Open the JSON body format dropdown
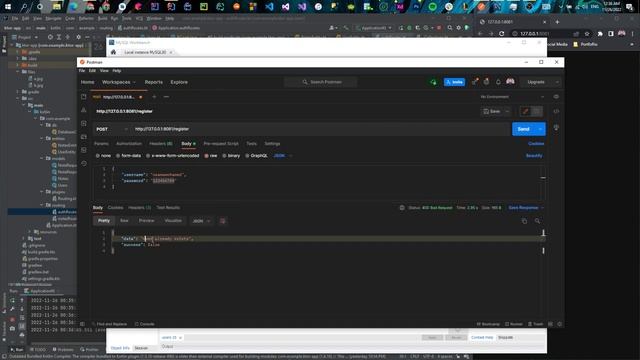This screenshot has height=360, width=640. point(283,156)
